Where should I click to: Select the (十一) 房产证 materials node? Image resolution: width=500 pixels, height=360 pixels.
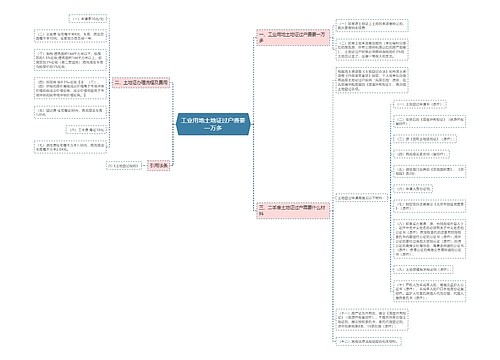pyautogui.click(x=372, y=320)
